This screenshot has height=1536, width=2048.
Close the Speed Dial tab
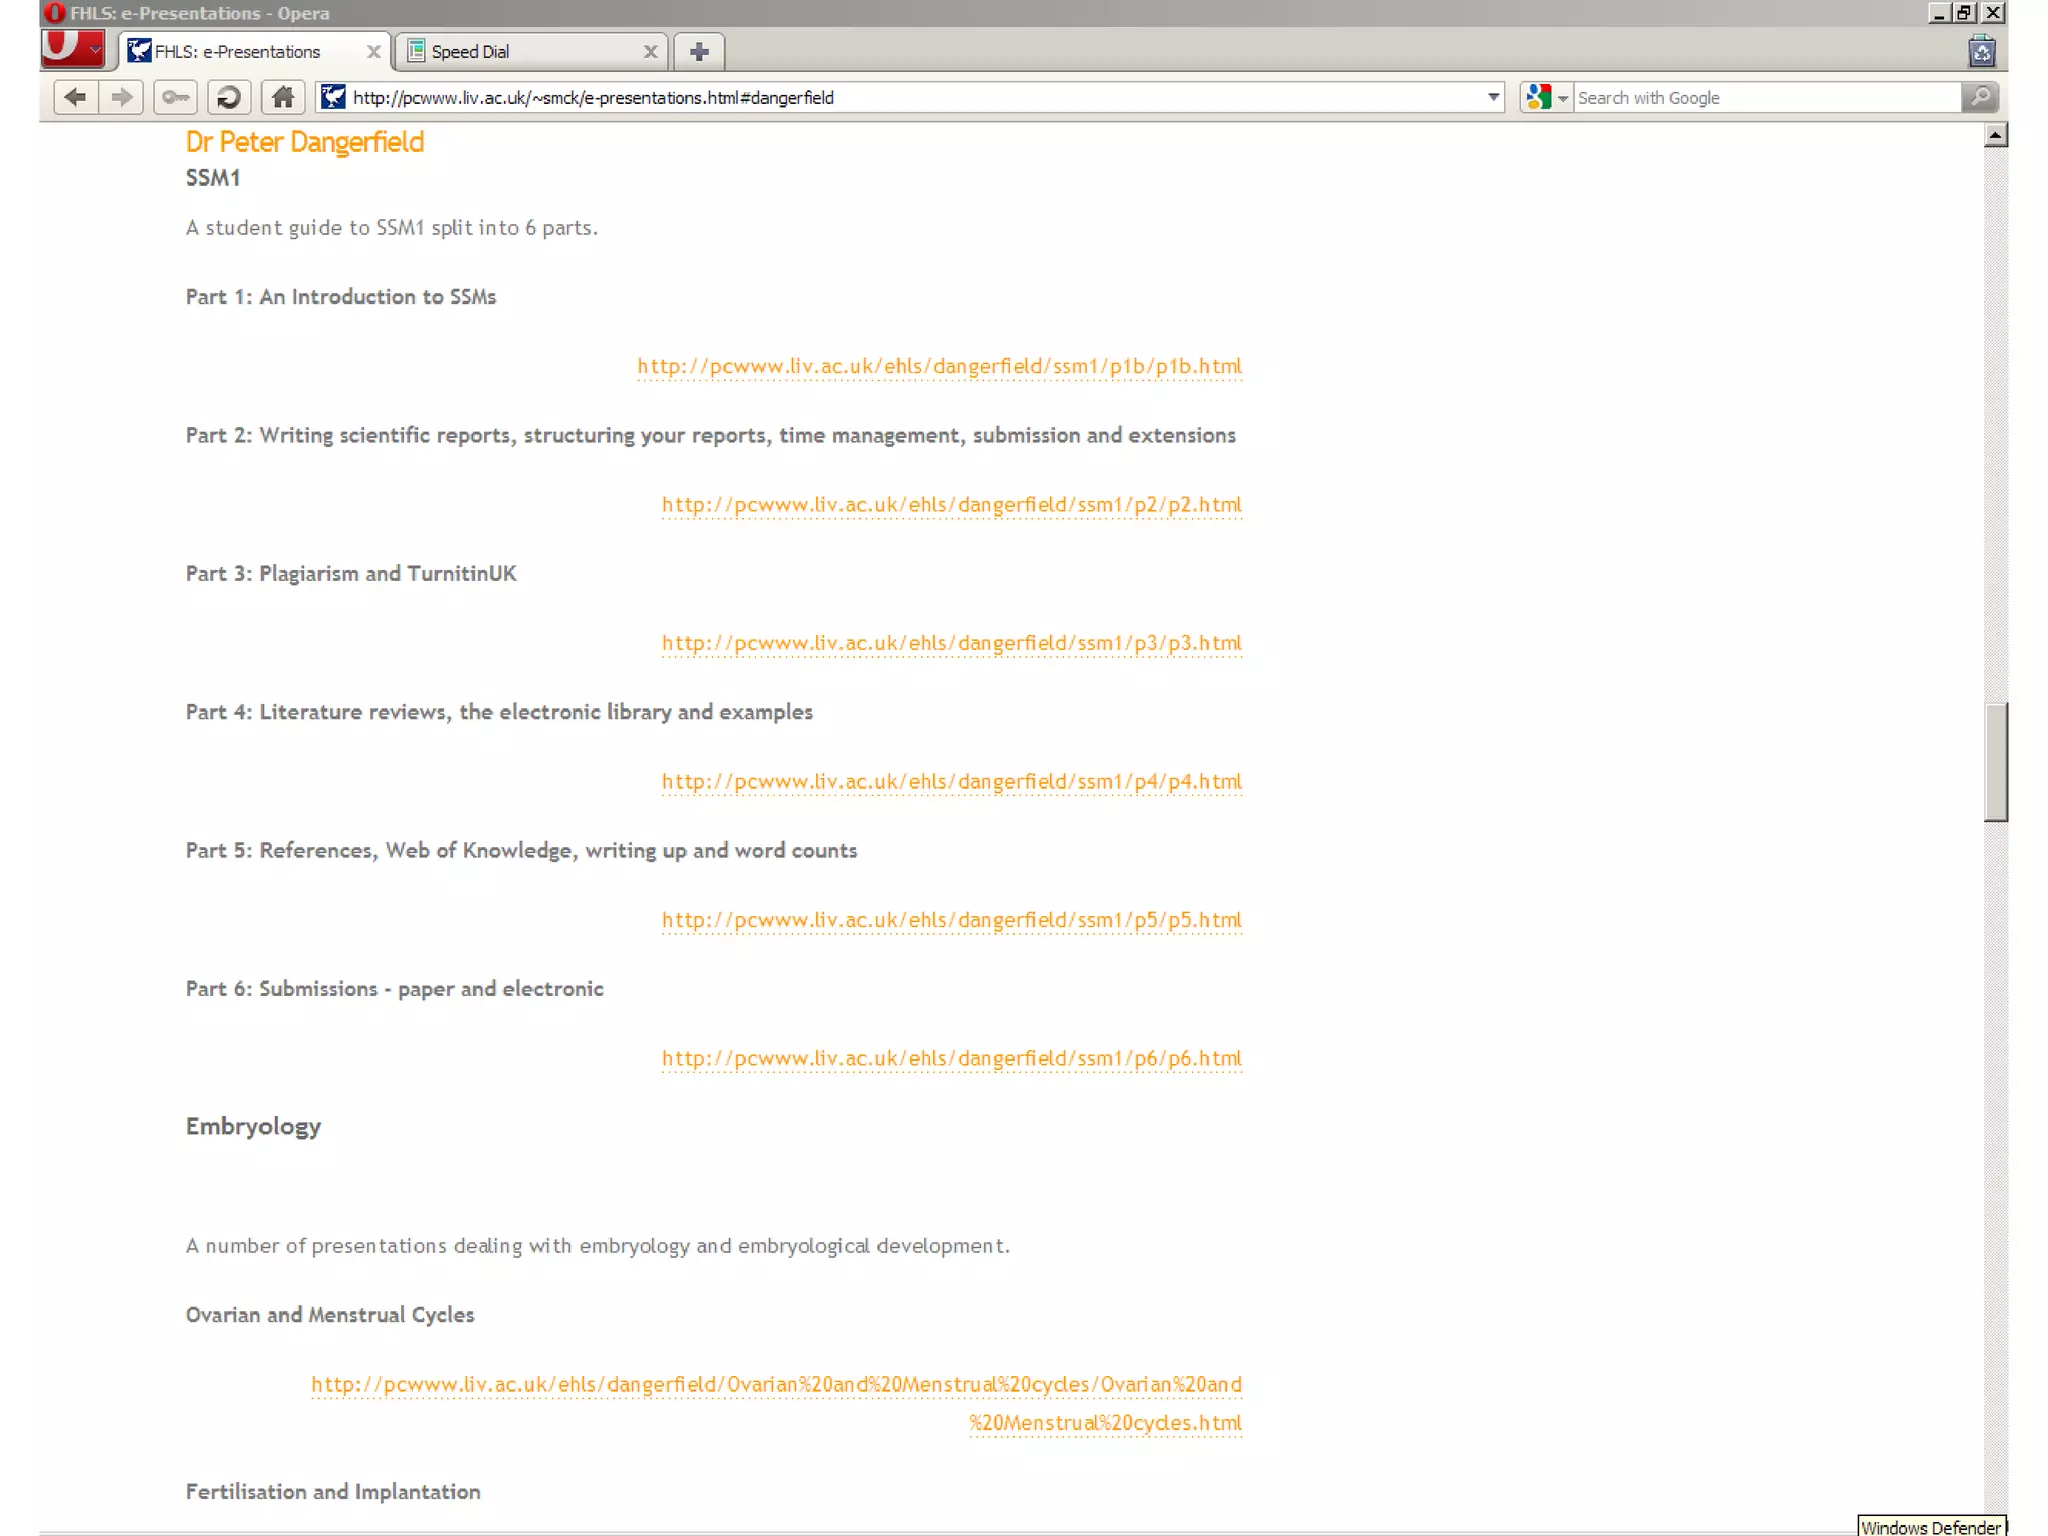tap(650, 51)
